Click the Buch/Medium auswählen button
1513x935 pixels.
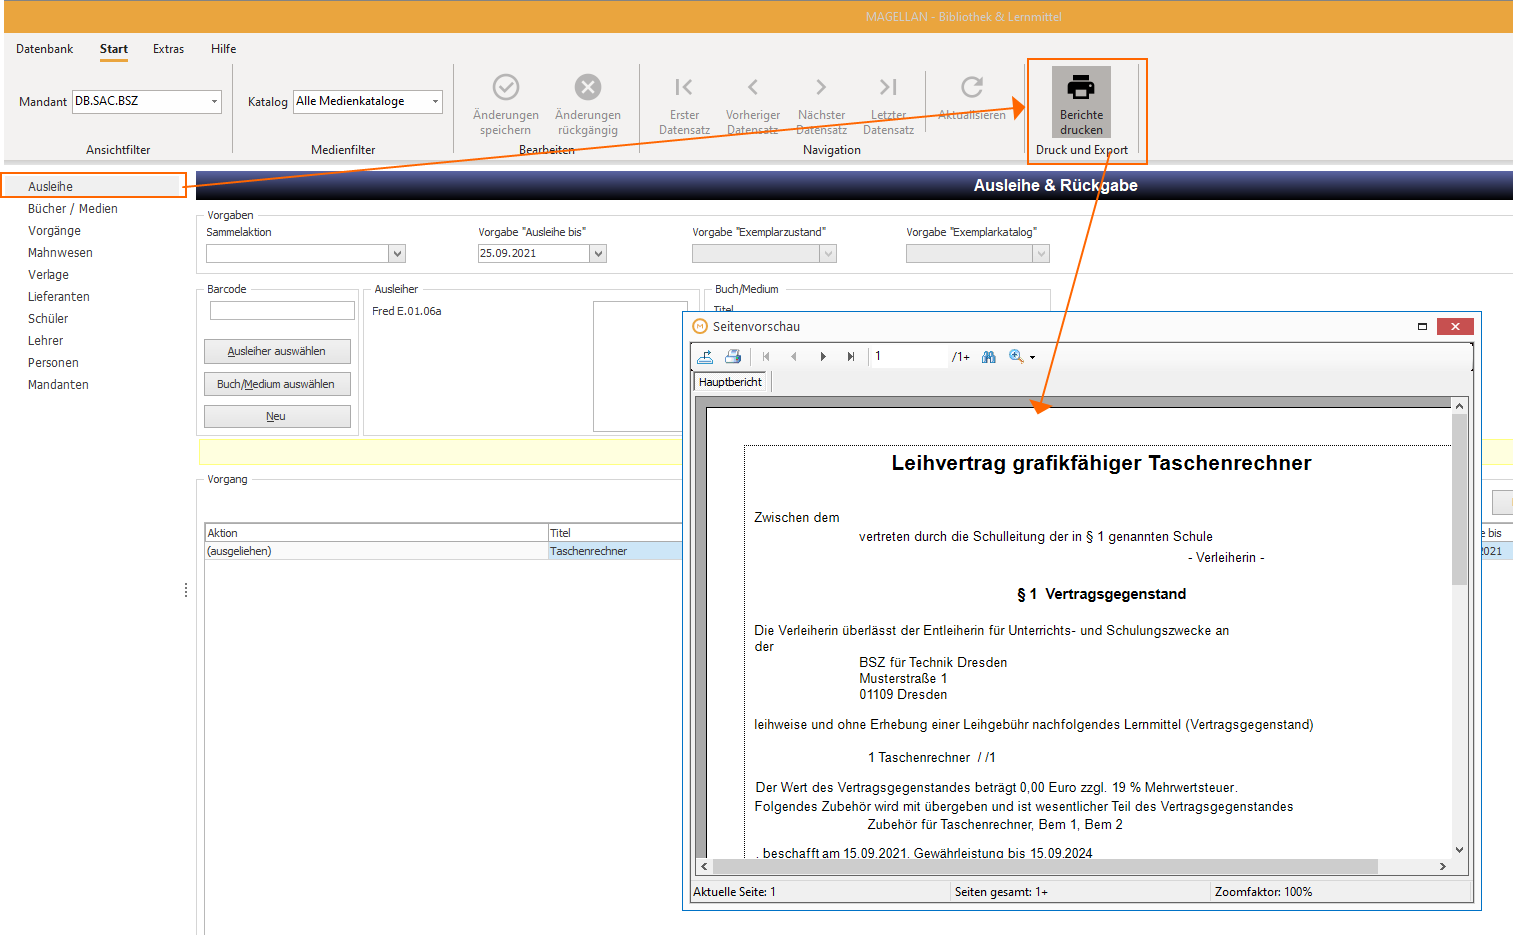coord(277,384)
